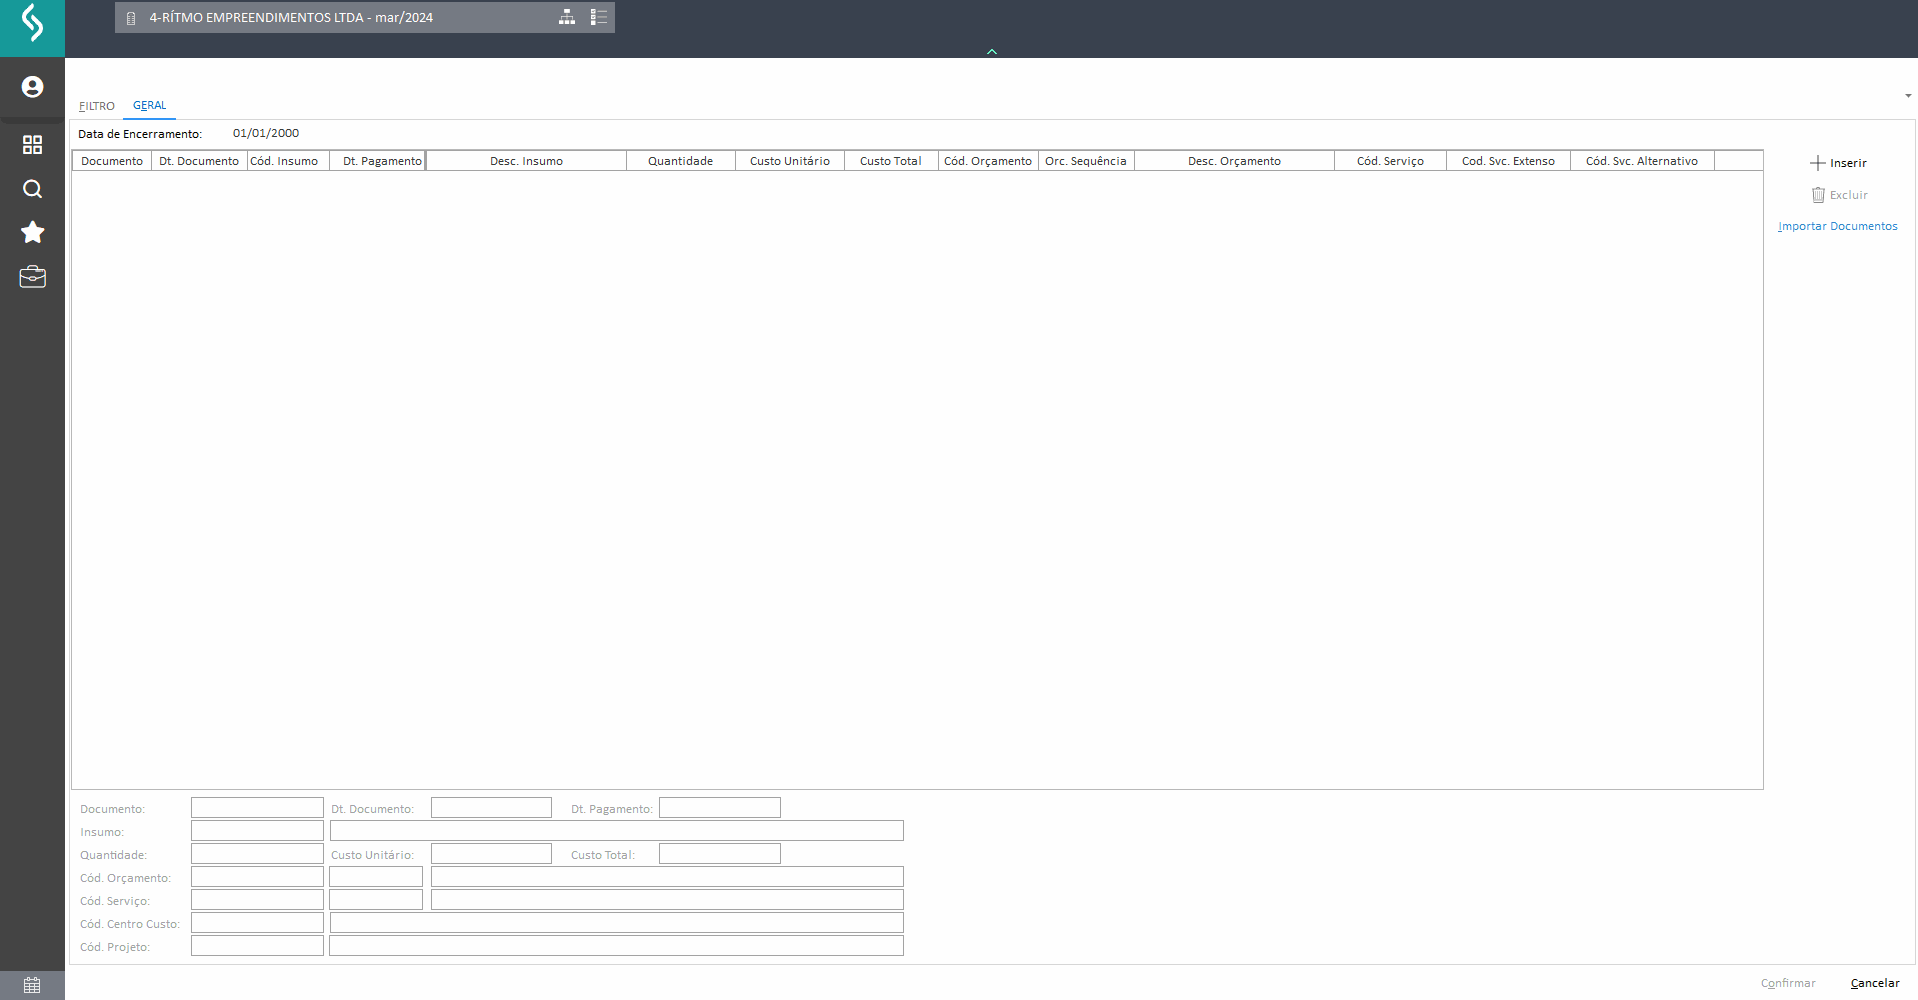This screenshot has width=1918, height=1000.
Task: Open the user profile icon
Action: (x=32, y=87)
